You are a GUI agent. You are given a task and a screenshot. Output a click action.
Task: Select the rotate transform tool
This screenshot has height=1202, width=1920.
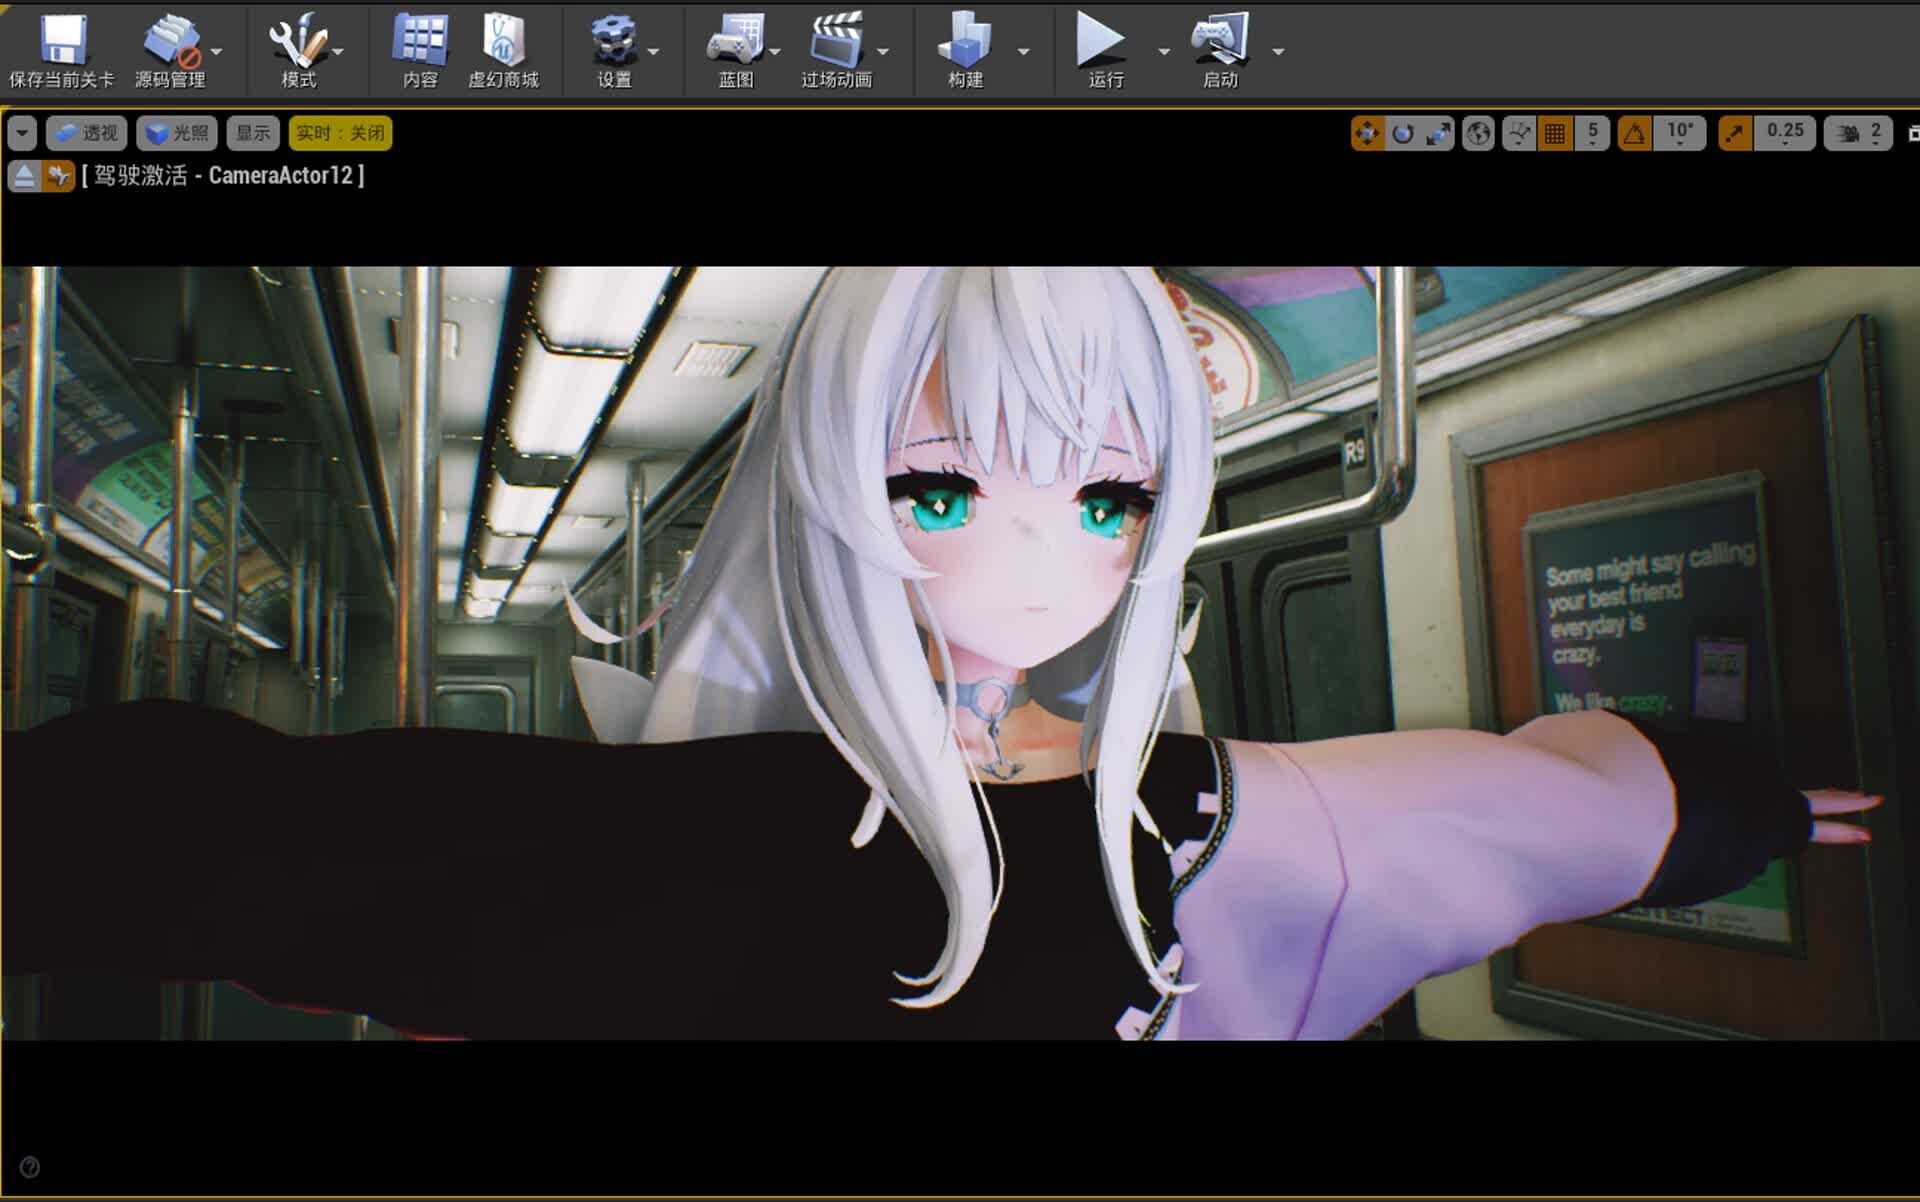click(x=1403, y=133)
